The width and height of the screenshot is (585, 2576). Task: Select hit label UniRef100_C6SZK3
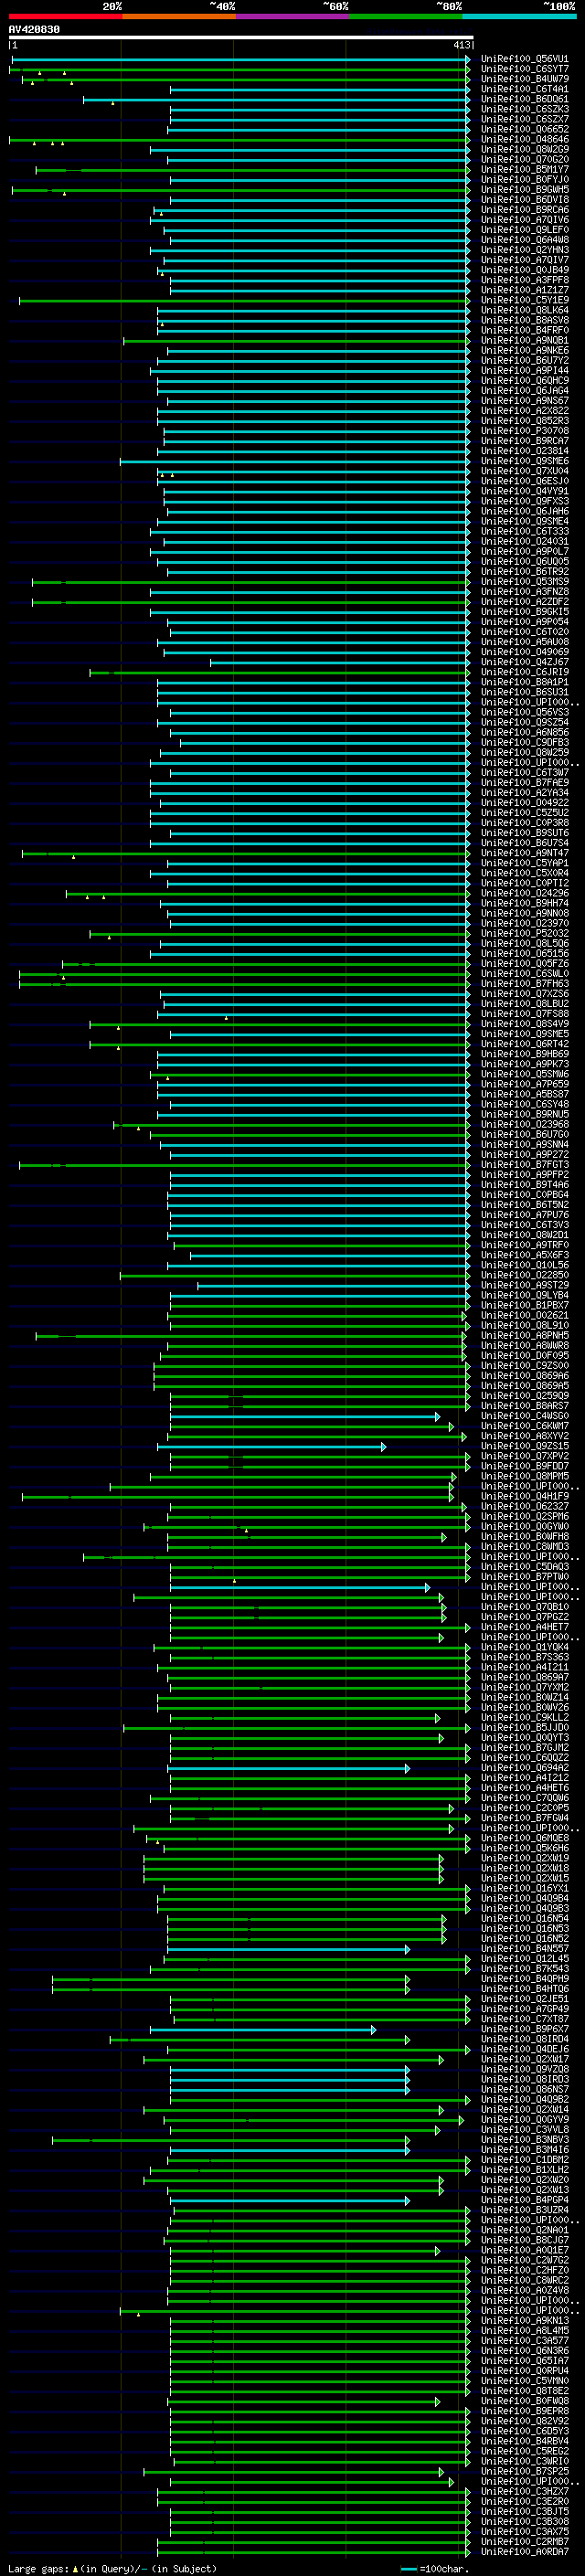coord(524,109)
